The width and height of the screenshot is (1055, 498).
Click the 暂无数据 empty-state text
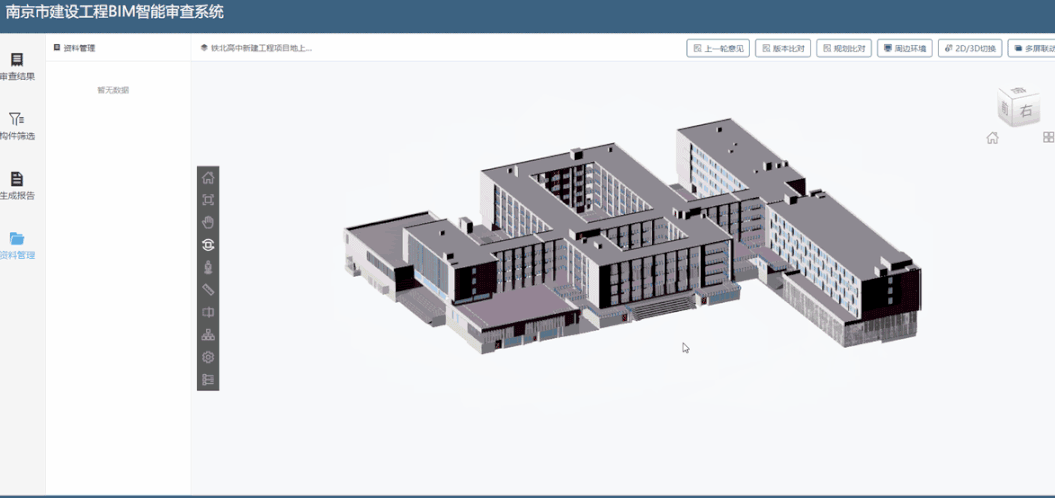click(x=113, y=90)
